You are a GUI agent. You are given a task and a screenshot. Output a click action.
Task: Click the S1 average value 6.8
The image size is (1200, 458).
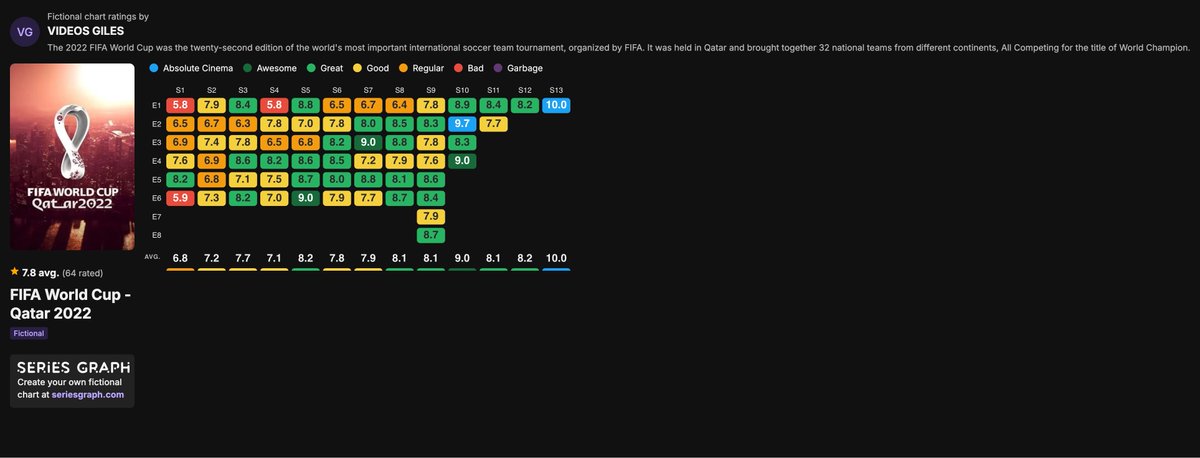(180, 258)
